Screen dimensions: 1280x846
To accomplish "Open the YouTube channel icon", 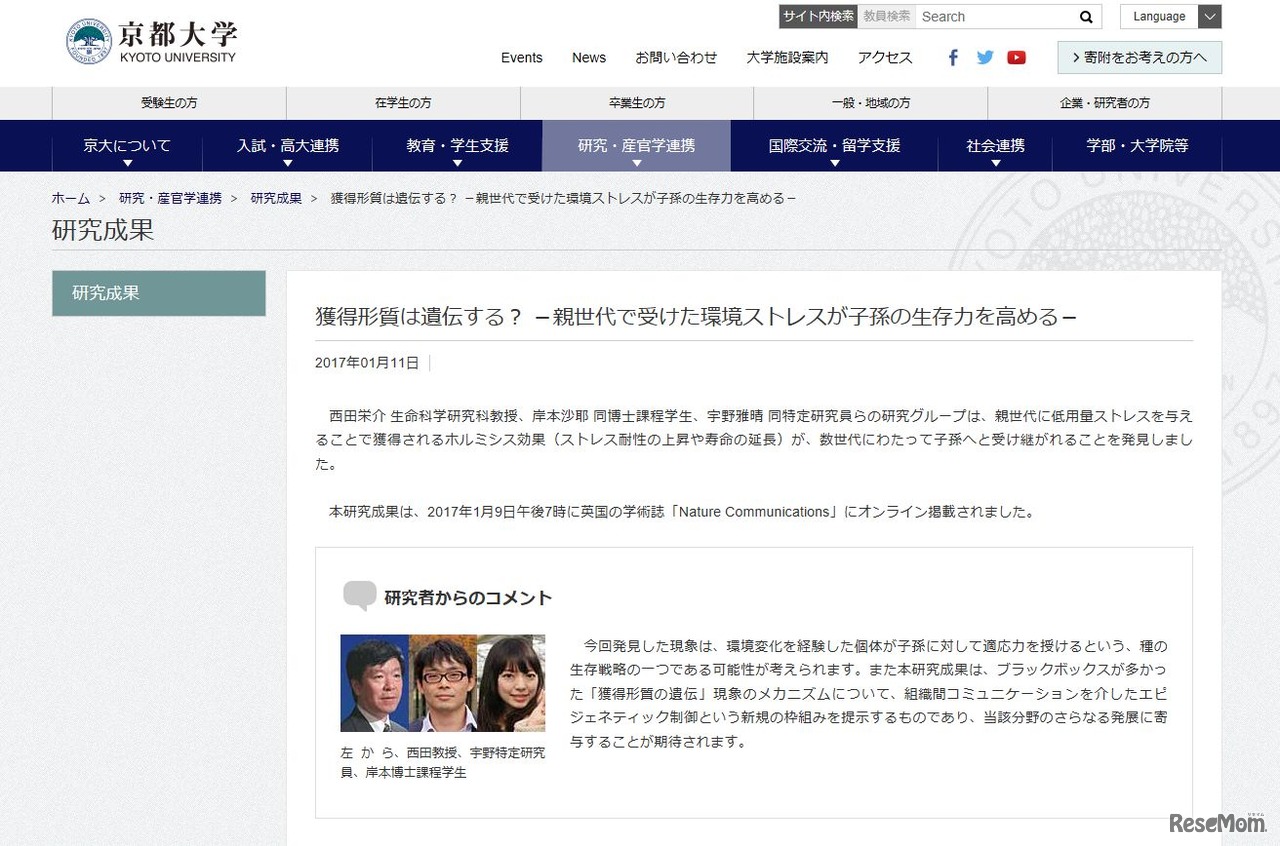I will click(x=1017, y=57).
